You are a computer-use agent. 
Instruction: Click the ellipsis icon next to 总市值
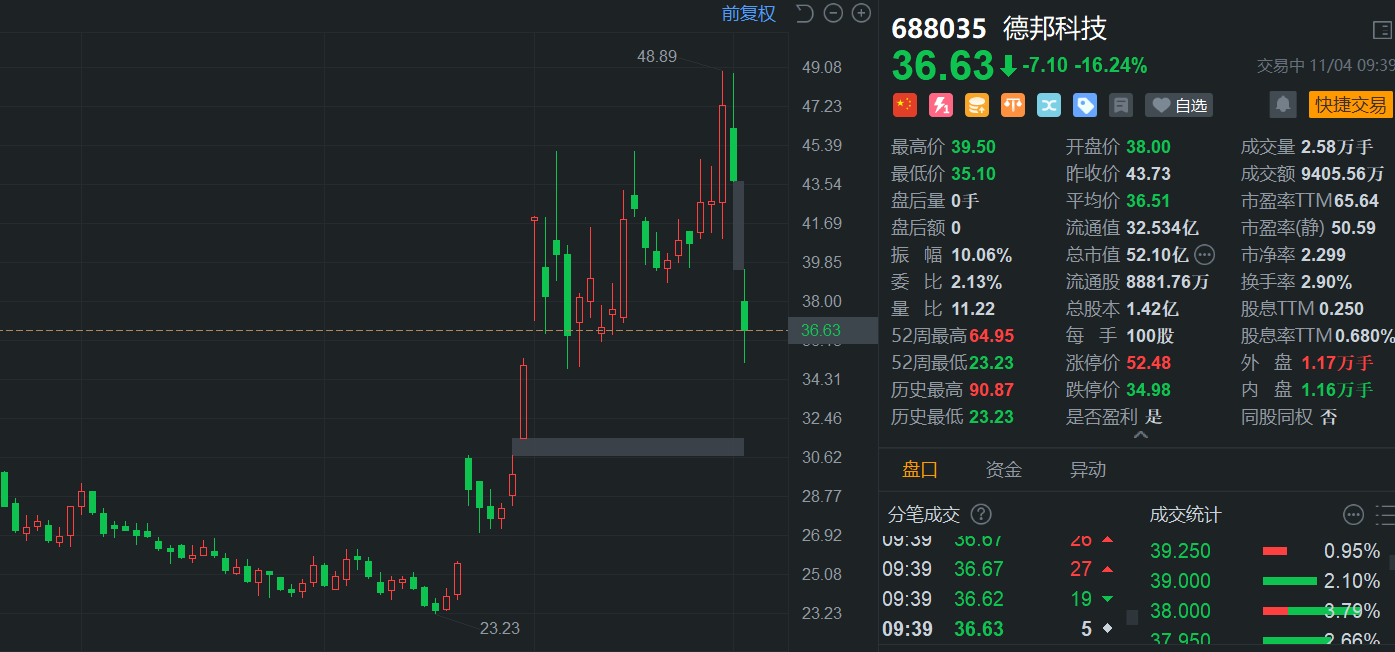(1204, 254)
